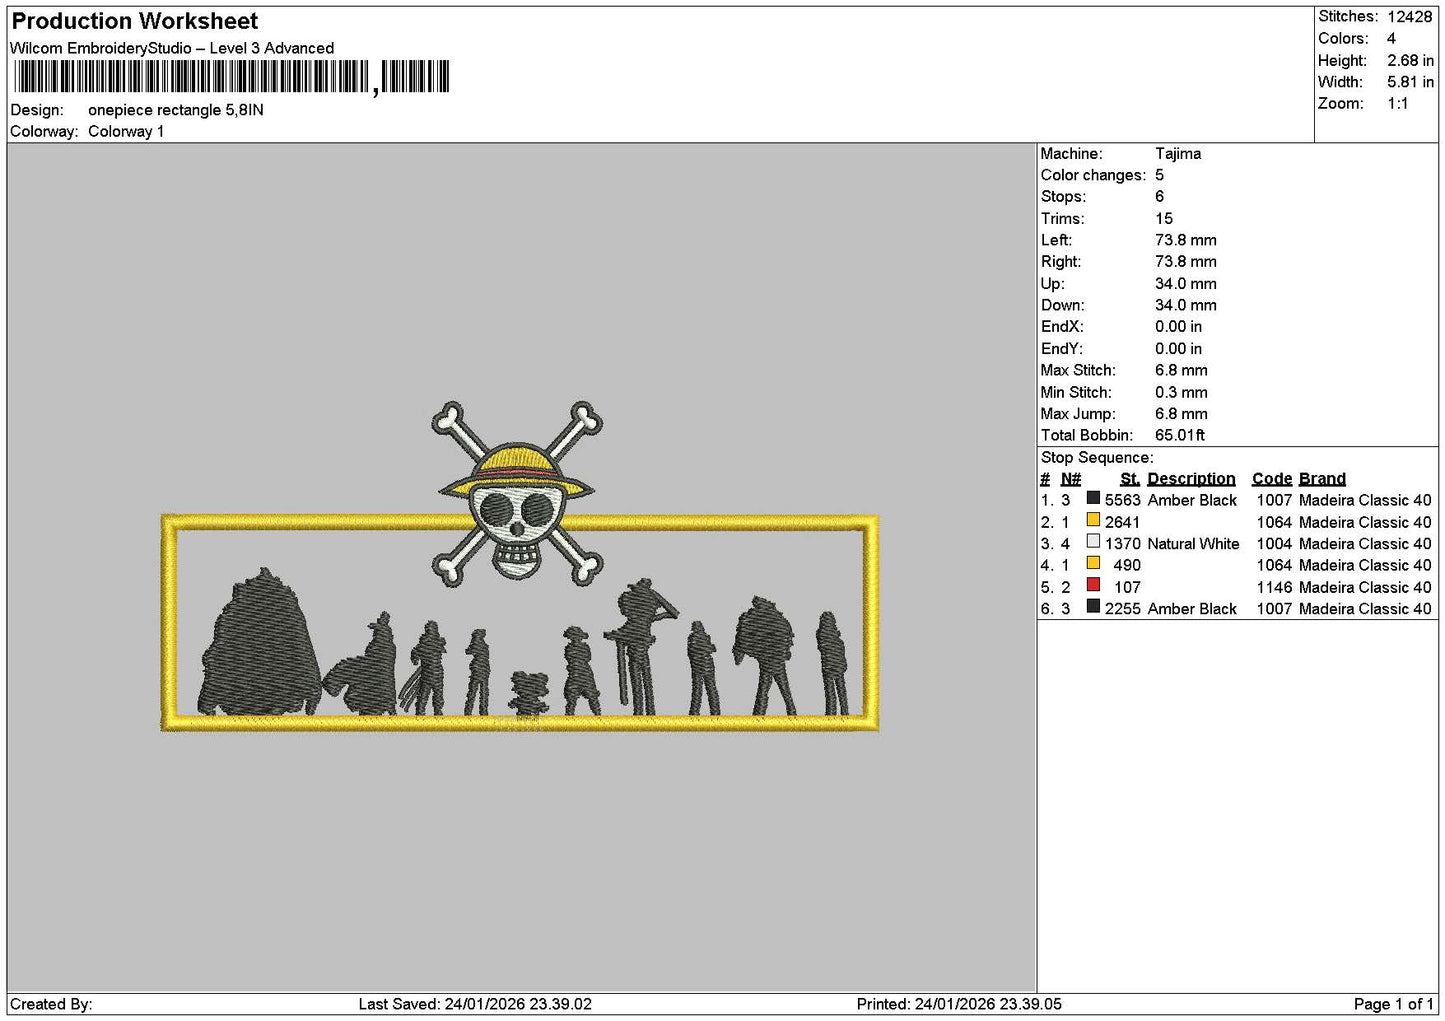The height and width of the screenshot is (1021, 1445).
Task: Select the Up value 34.0 mm
Action: (x=1186, y=284)
